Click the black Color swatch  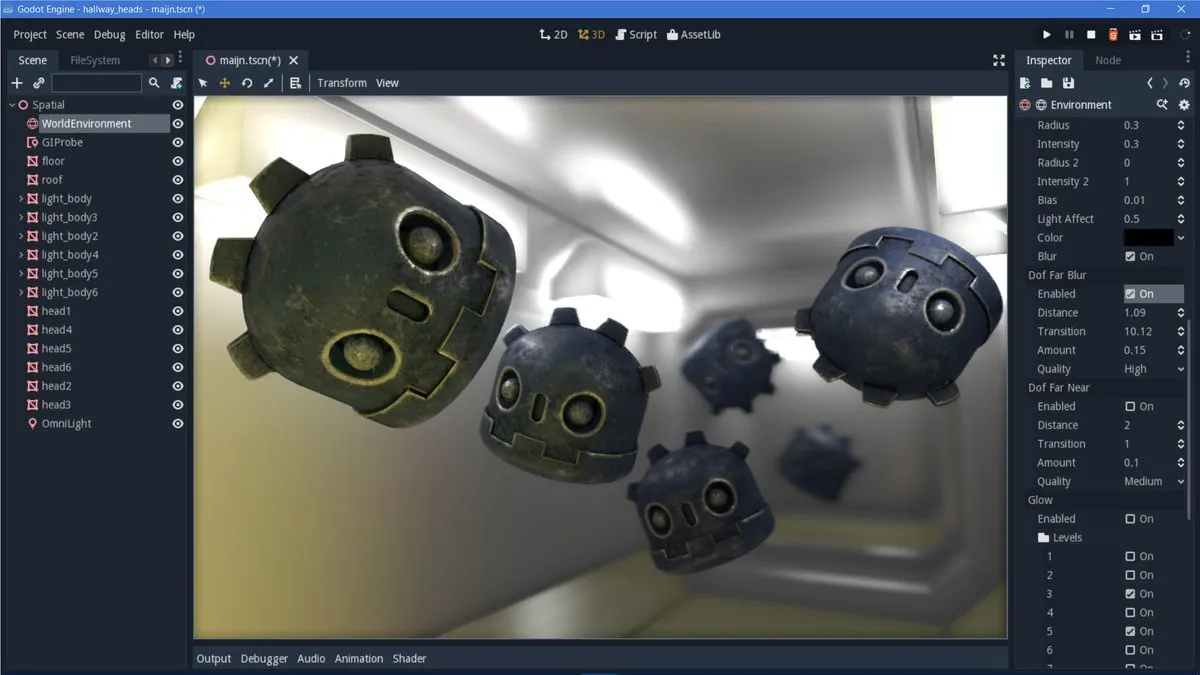click(1148, 238)
